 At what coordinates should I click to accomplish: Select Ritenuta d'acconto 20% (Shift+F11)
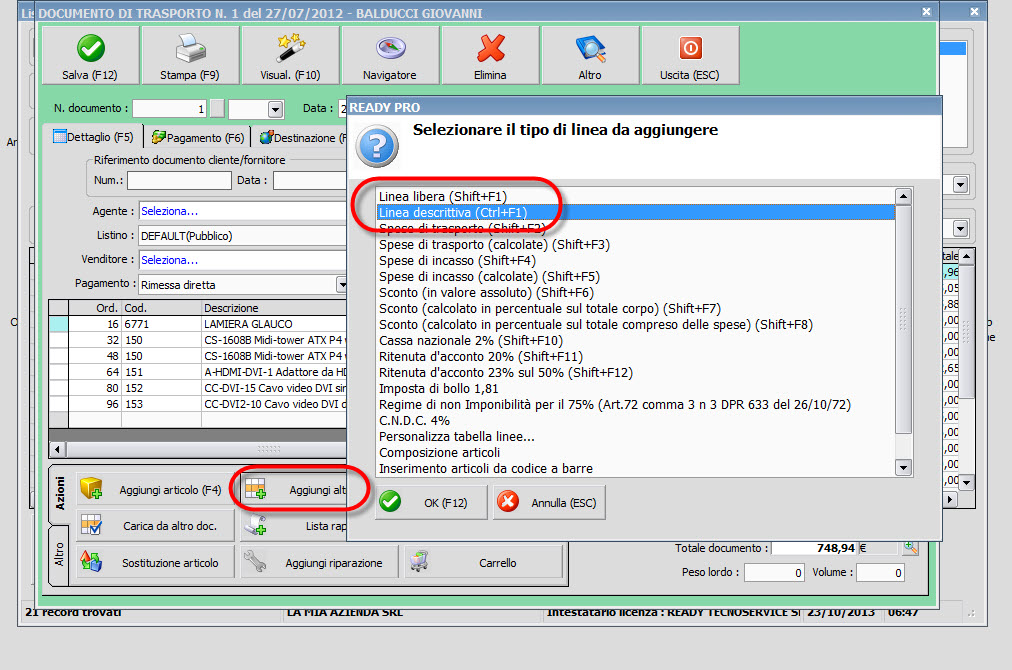click(636, 356)
